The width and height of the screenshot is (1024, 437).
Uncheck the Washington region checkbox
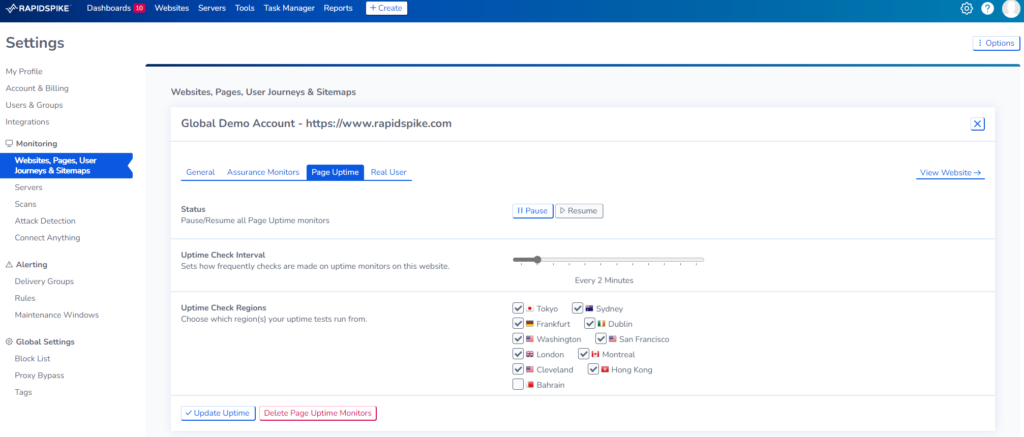(519, 339)
